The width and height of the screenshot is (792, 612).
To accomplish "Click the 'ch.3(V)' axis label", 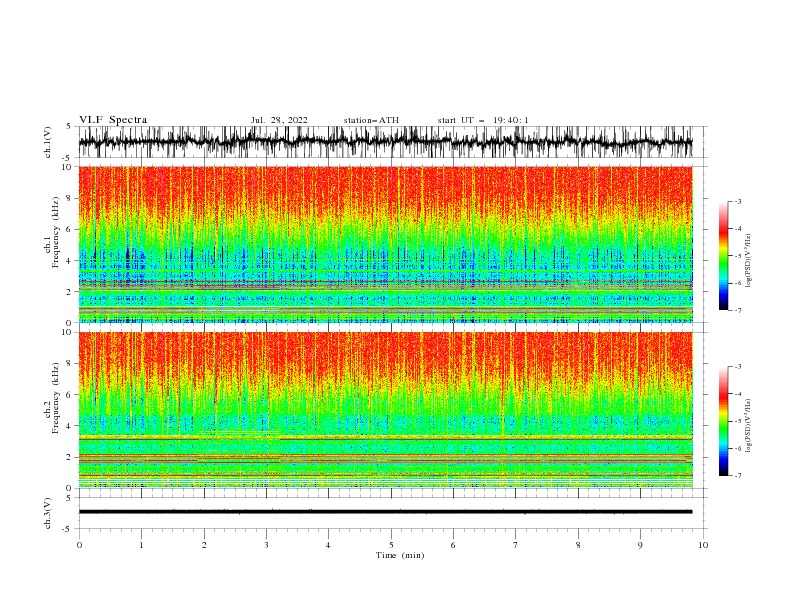I will (x=48, y=513).
